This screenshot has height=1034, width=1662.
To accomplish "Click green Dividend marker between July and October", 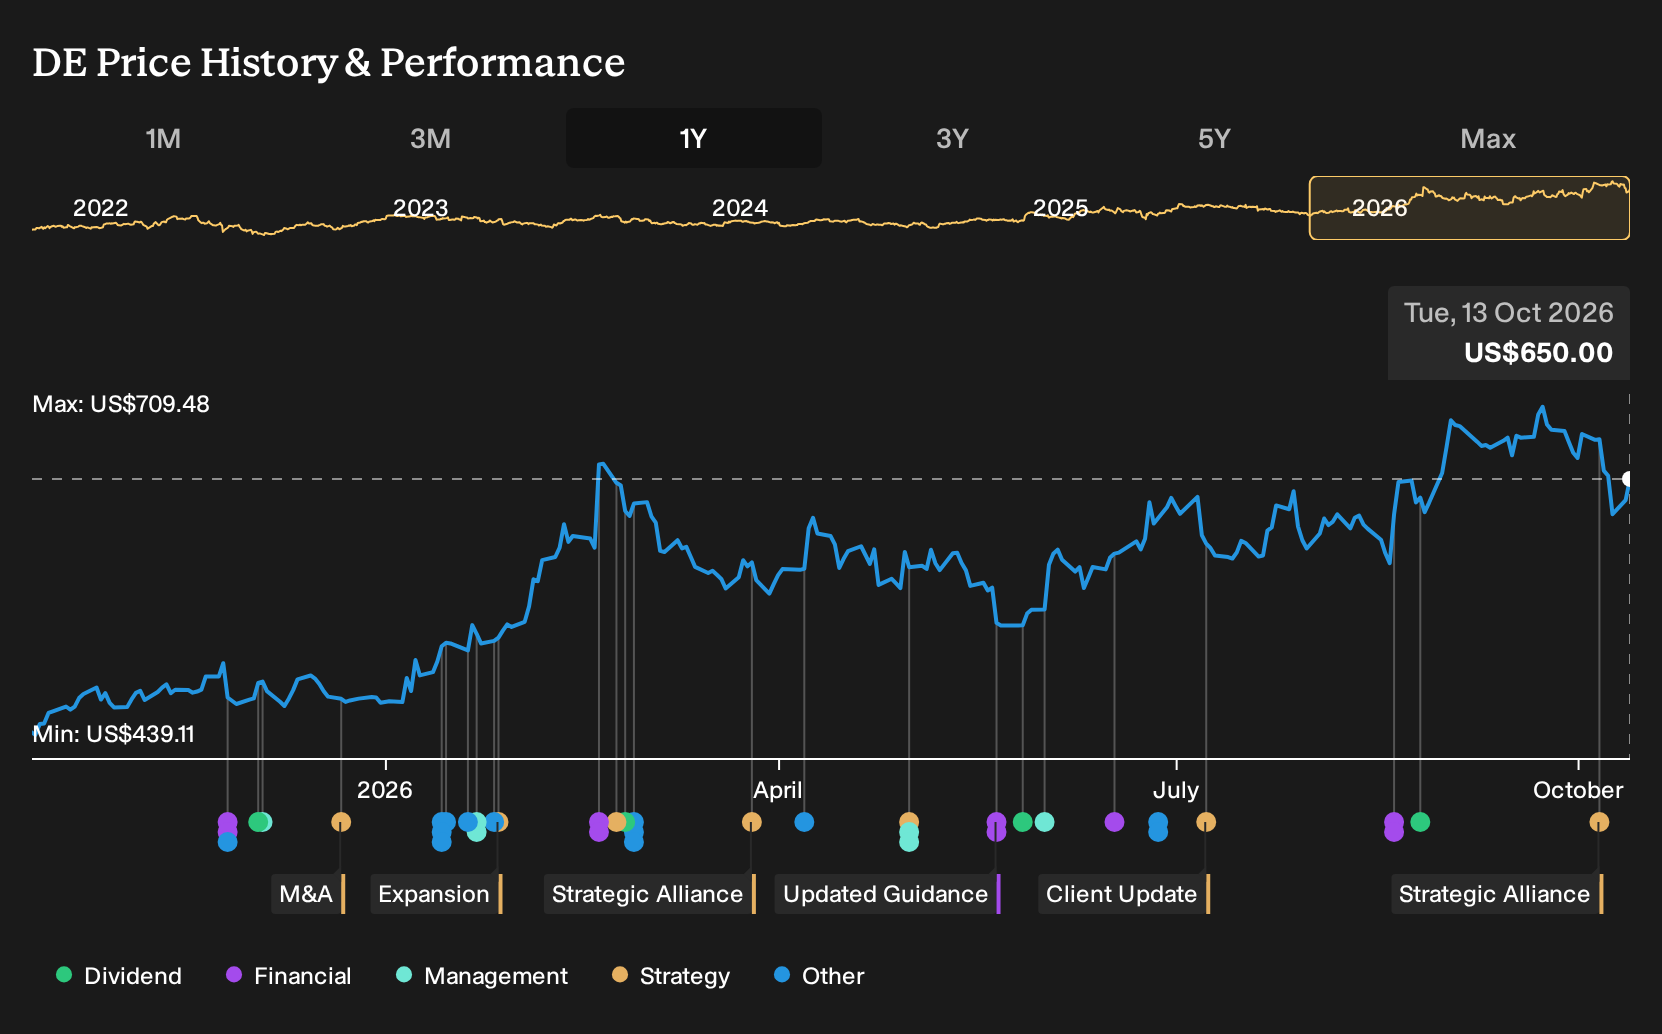I will pyautogui.click(x=1420, y=822).
